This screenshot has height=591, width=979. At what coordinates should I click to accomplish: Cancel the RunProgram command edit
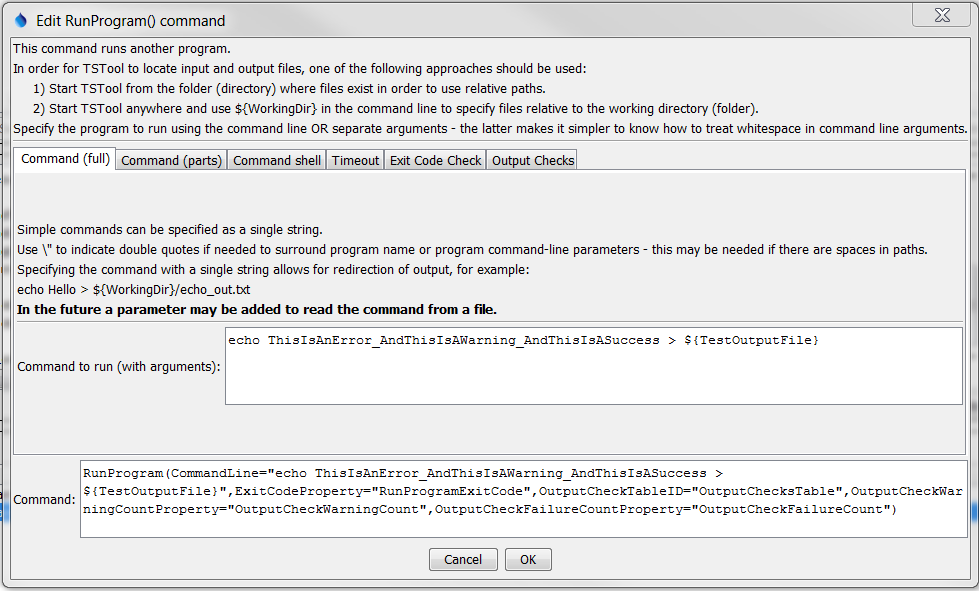463,559
